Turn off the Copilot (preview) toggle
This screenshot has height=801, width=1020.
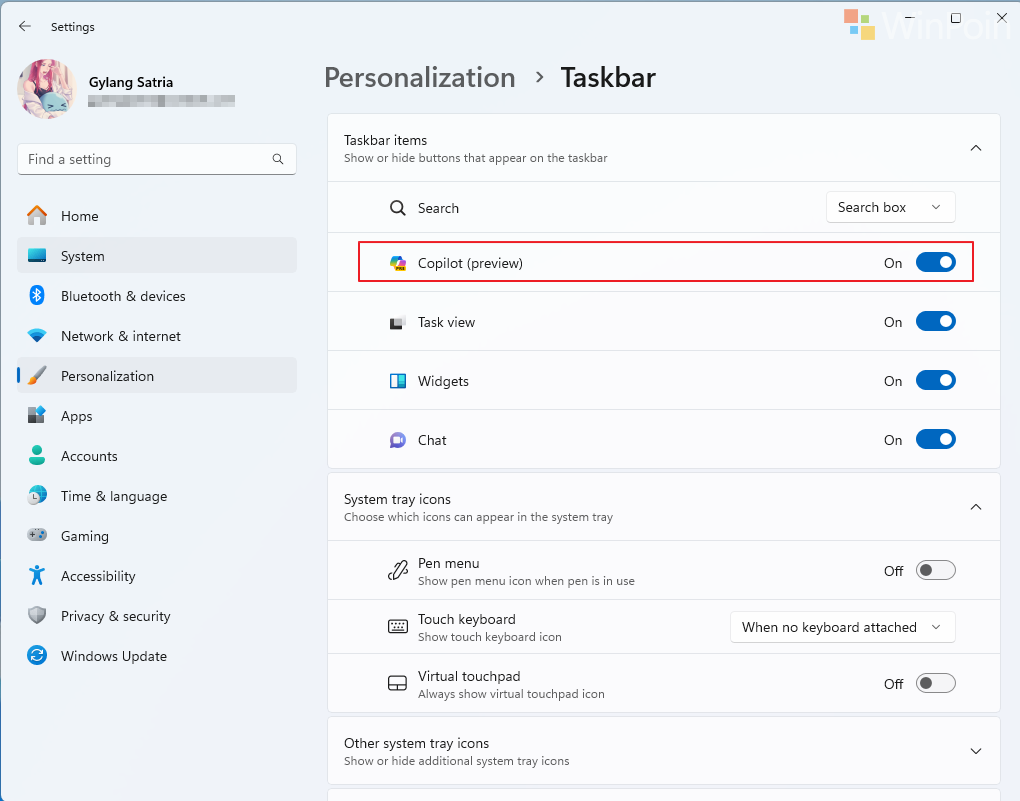click(x=935, y=263)
